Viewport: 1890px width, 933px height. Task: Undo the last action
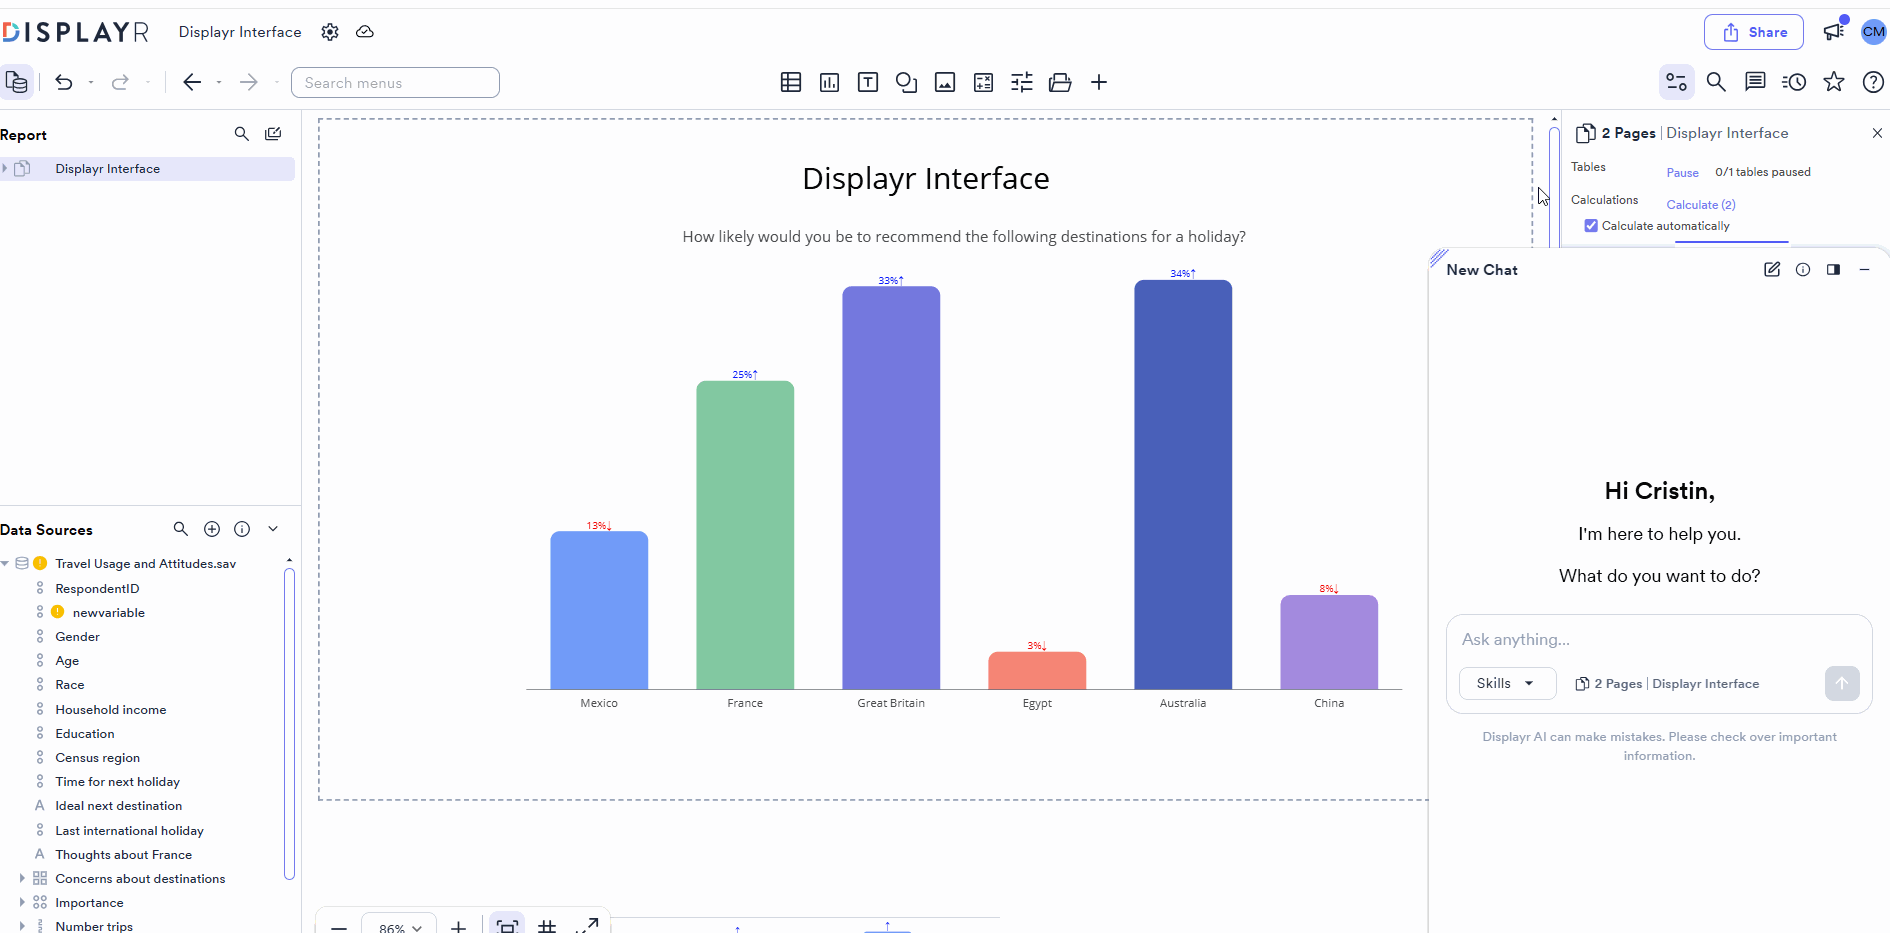pyautogui.click(x=64, y=82)
